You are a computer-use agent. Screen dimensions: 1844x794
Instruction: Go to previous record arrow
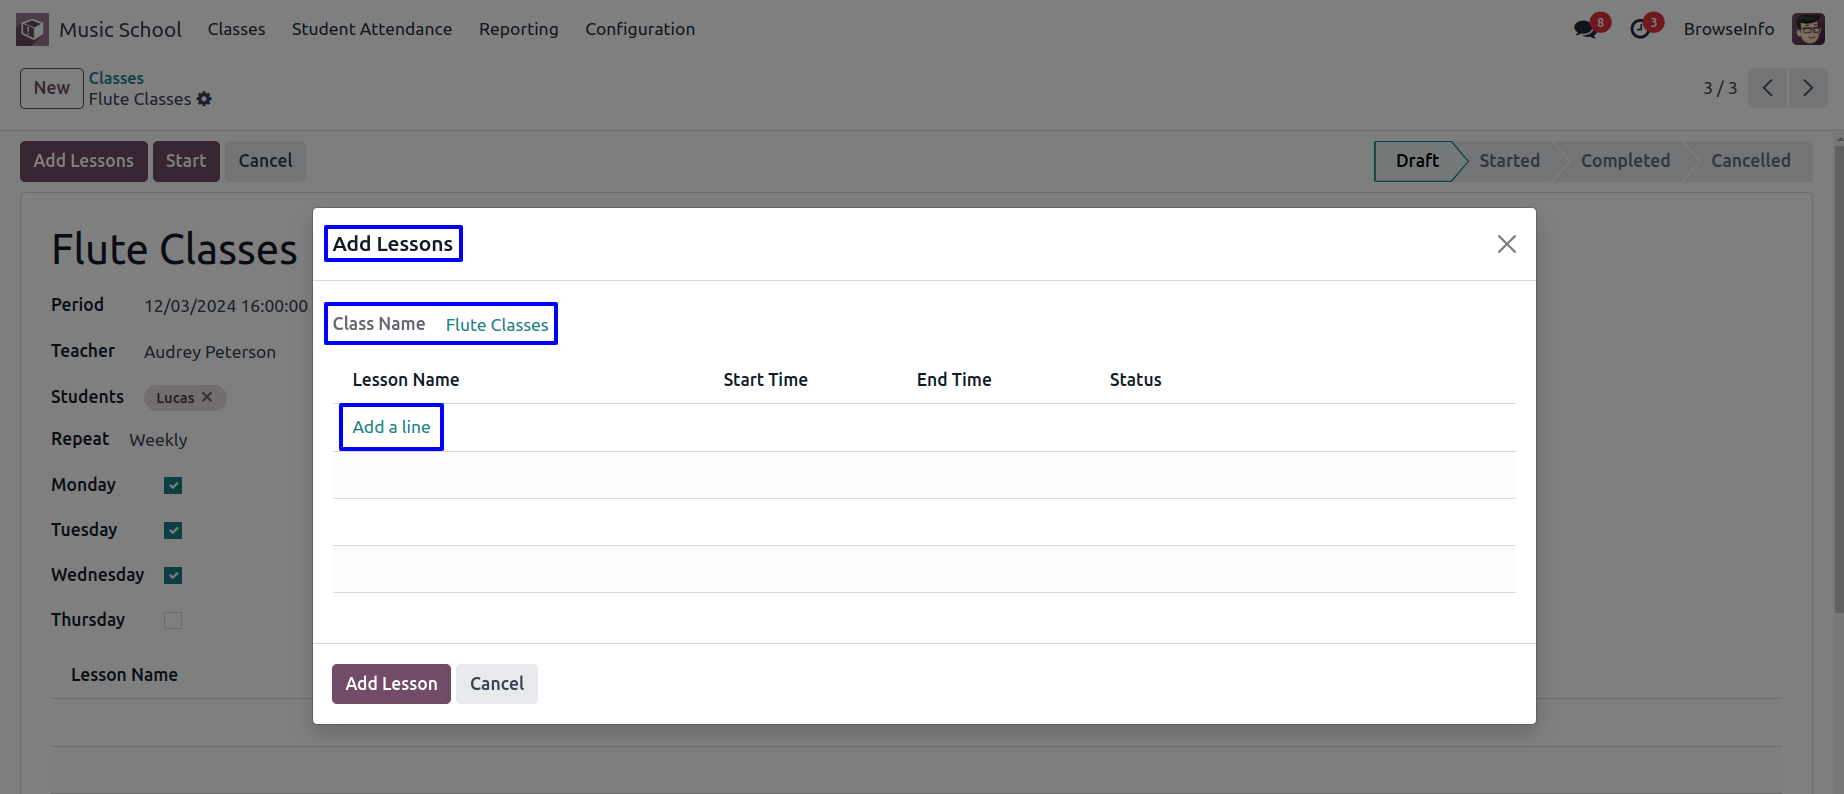[1768, 88]
